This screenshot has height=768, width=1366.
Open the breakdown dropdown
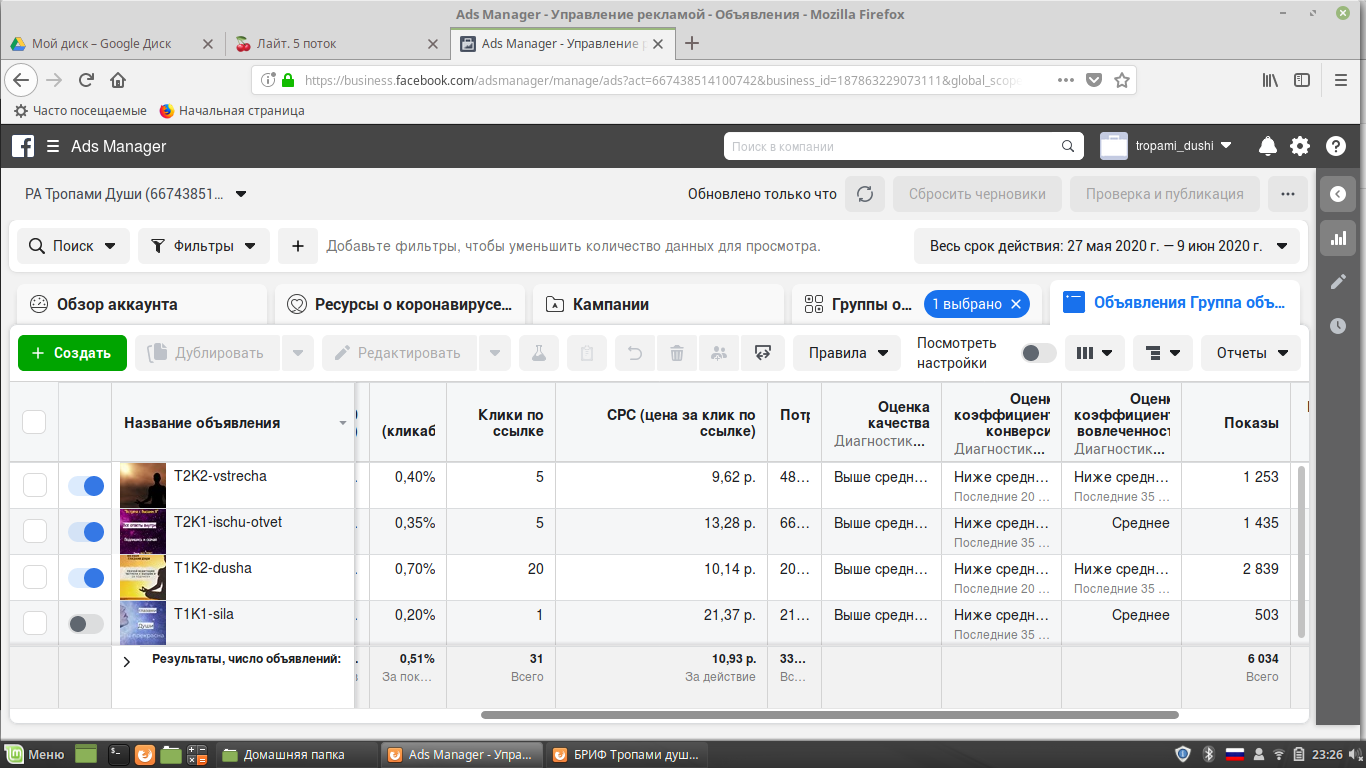point(1163,353)
